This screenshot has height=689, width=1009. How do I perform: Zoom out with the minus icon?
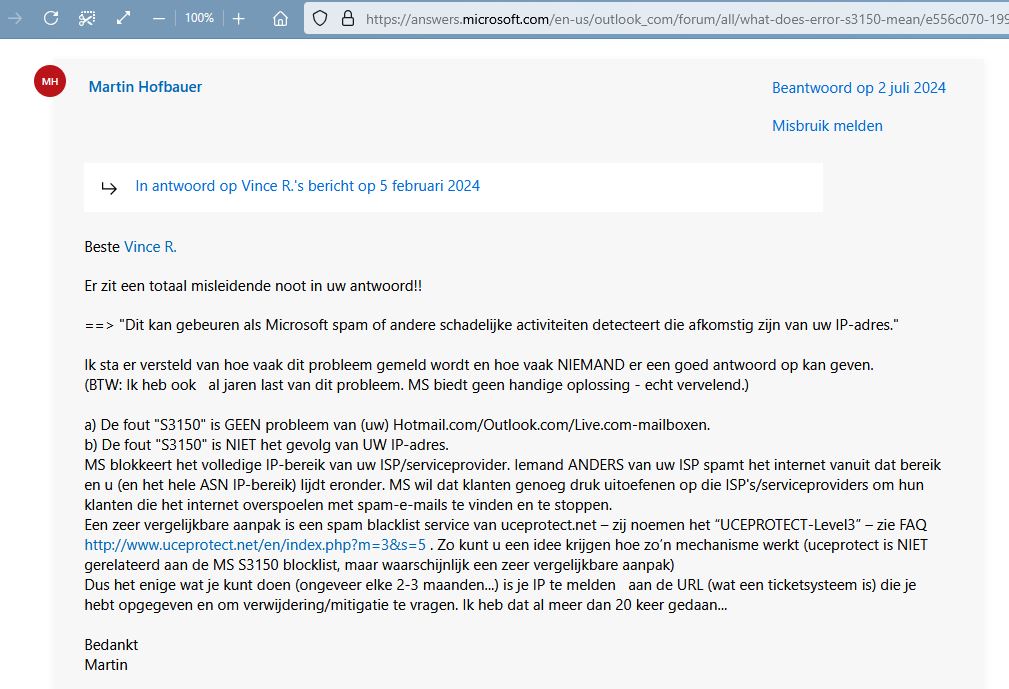(159, 19)
